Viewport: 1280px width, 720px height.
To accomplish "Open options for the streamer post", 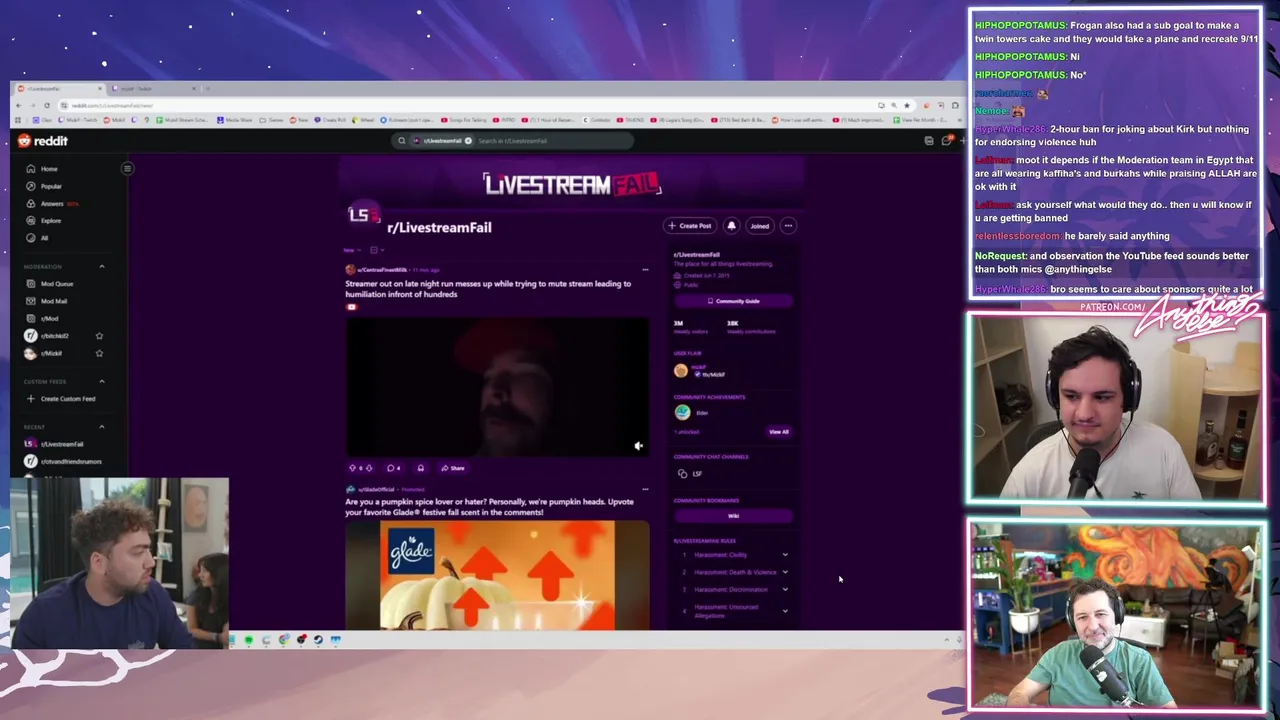I will point(645,270).
